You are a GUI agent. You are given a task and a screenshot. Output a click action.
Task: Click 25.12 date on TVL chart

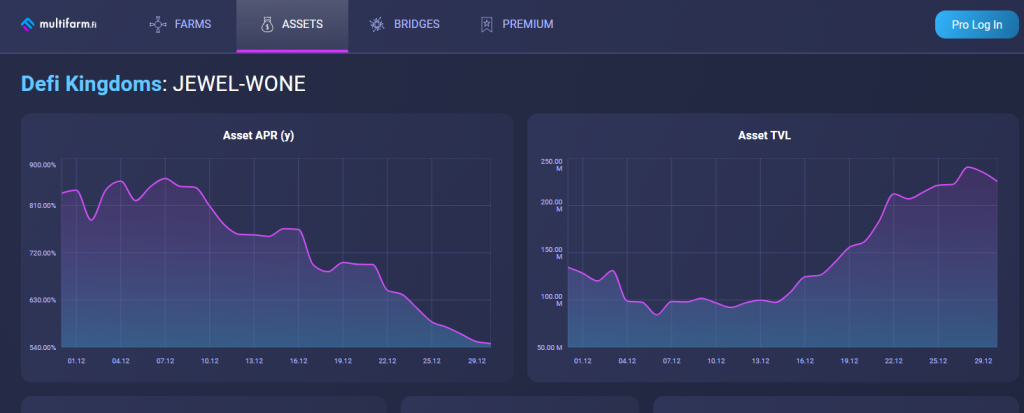coord(938,361)
